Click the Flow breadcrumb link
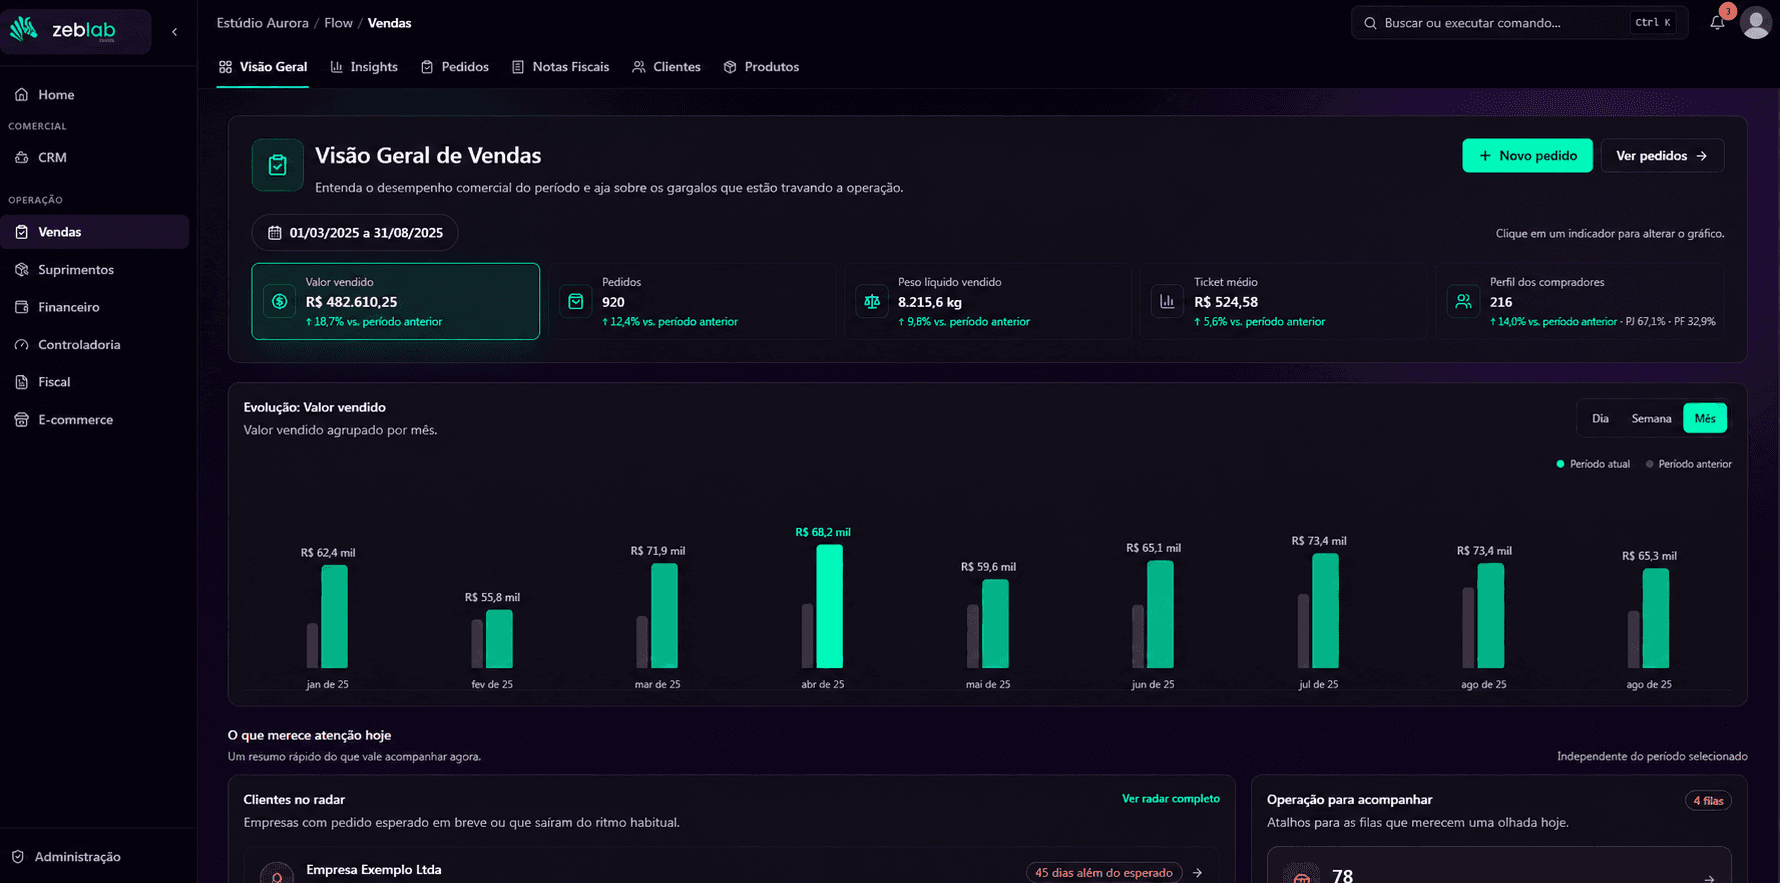1780x883 pixels. (338, 23)
